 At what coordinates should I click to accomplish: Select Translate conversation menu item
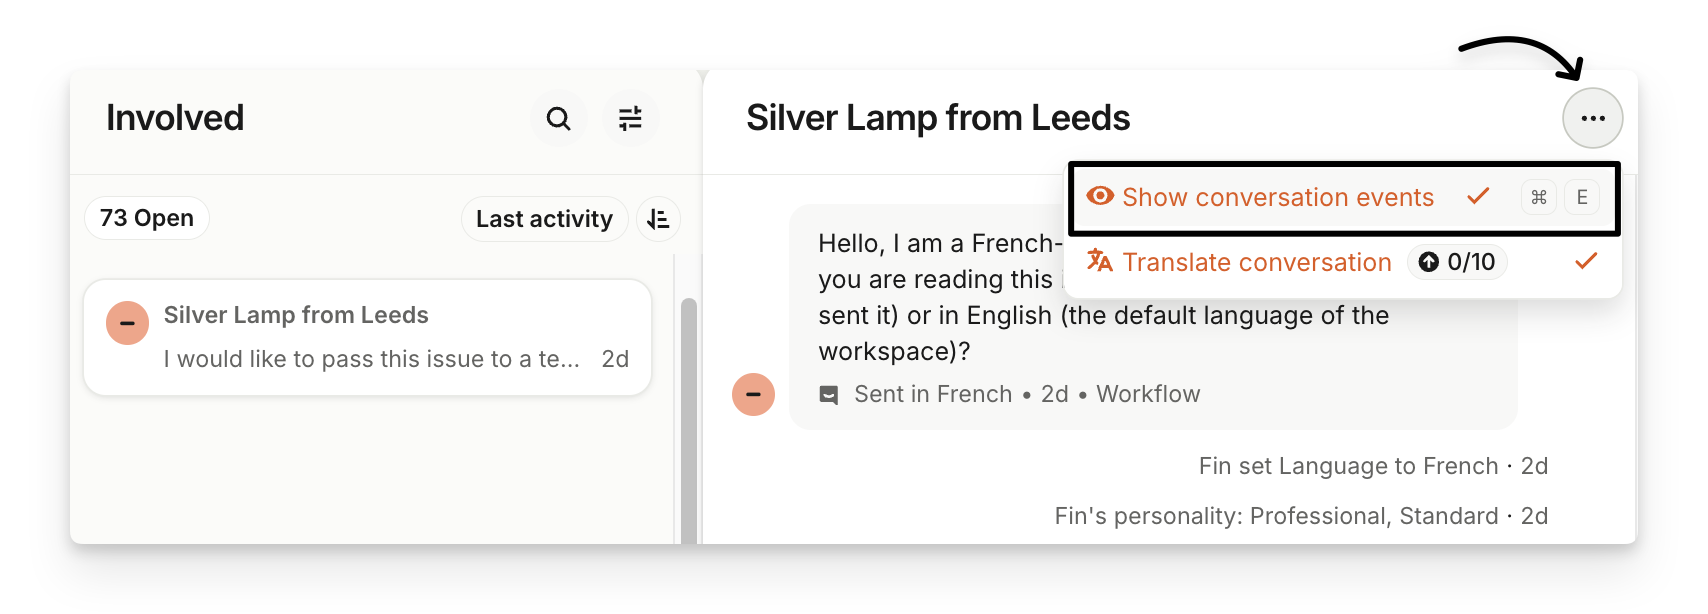pyautogui.click(x=1257, y=262)
